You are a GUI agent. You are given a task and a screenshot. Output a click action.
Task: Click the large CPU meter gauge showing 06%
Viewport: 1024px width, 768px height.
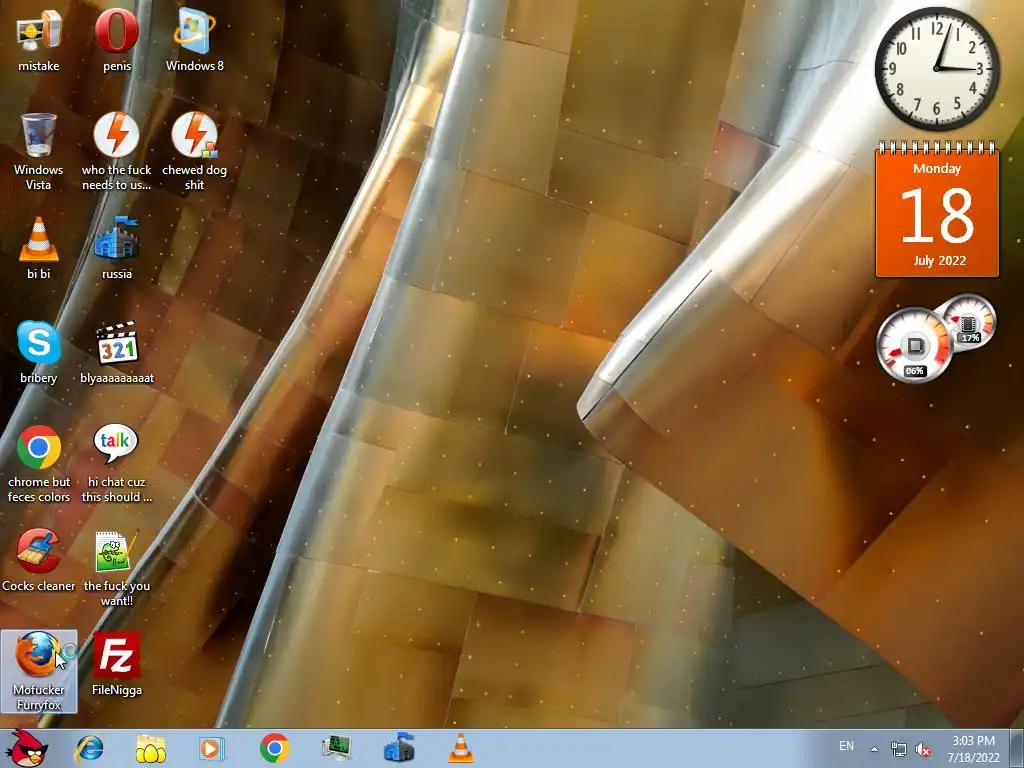click(x=914, y=346)
